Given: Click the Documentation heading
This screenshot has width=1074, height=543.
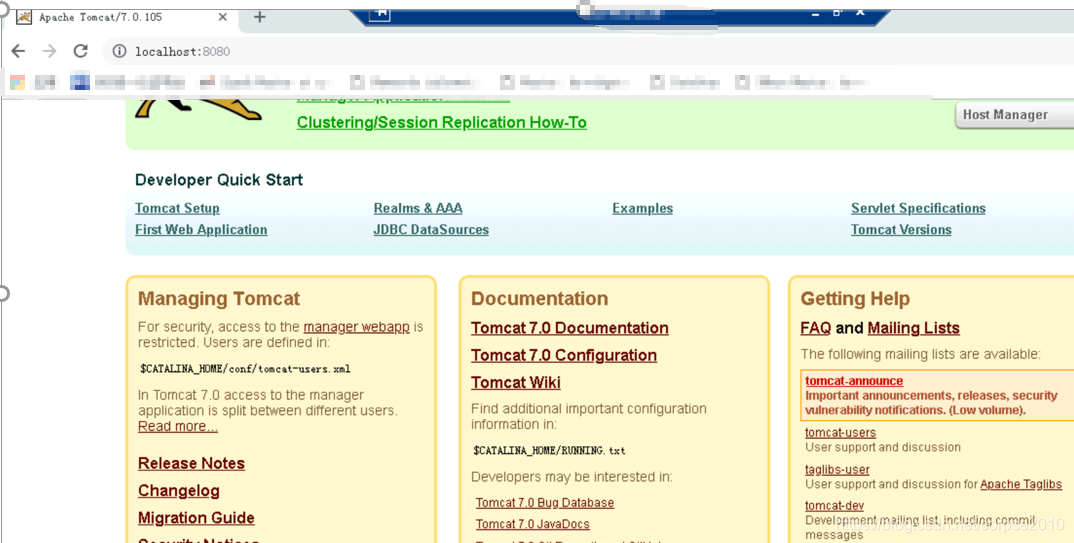Looking at the screenshot, I should tap(539, 299).
